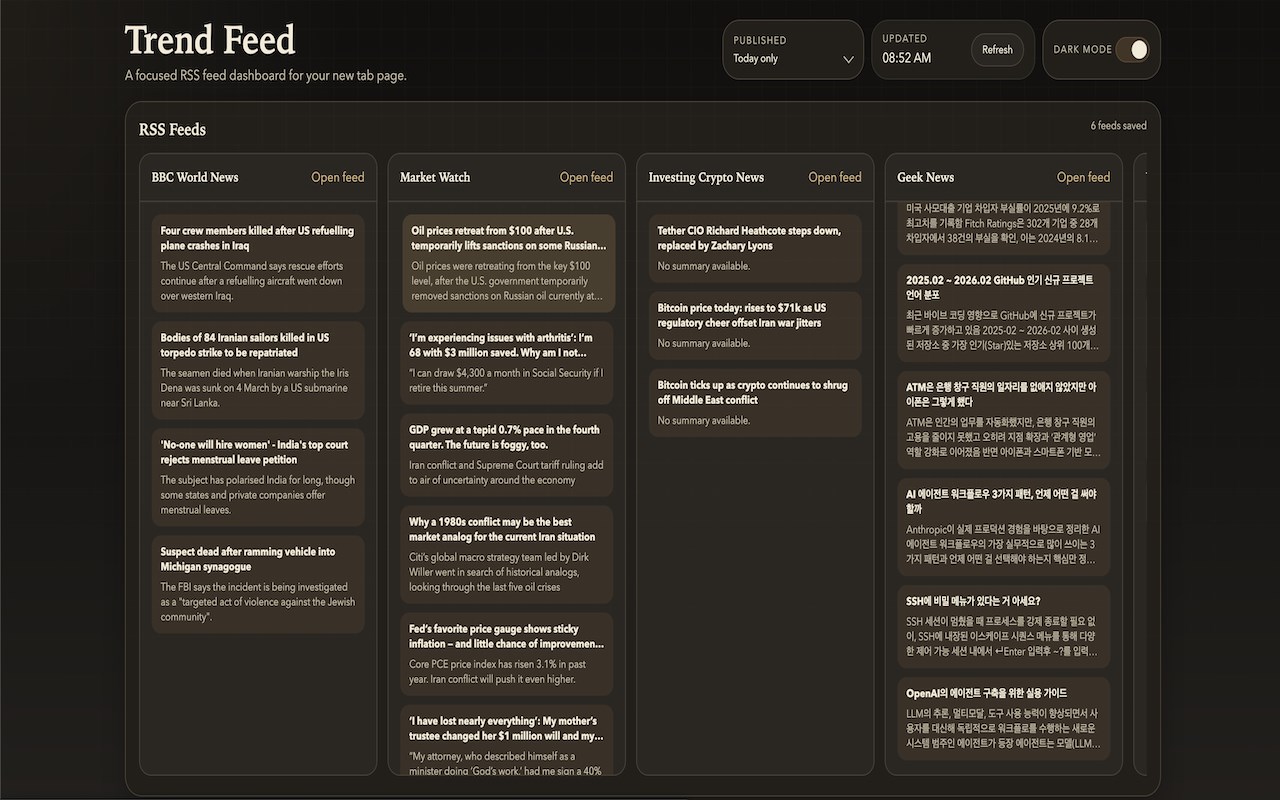Open feed link for Geek News
Screen dimensions: 1280x800
point(1084,177)
